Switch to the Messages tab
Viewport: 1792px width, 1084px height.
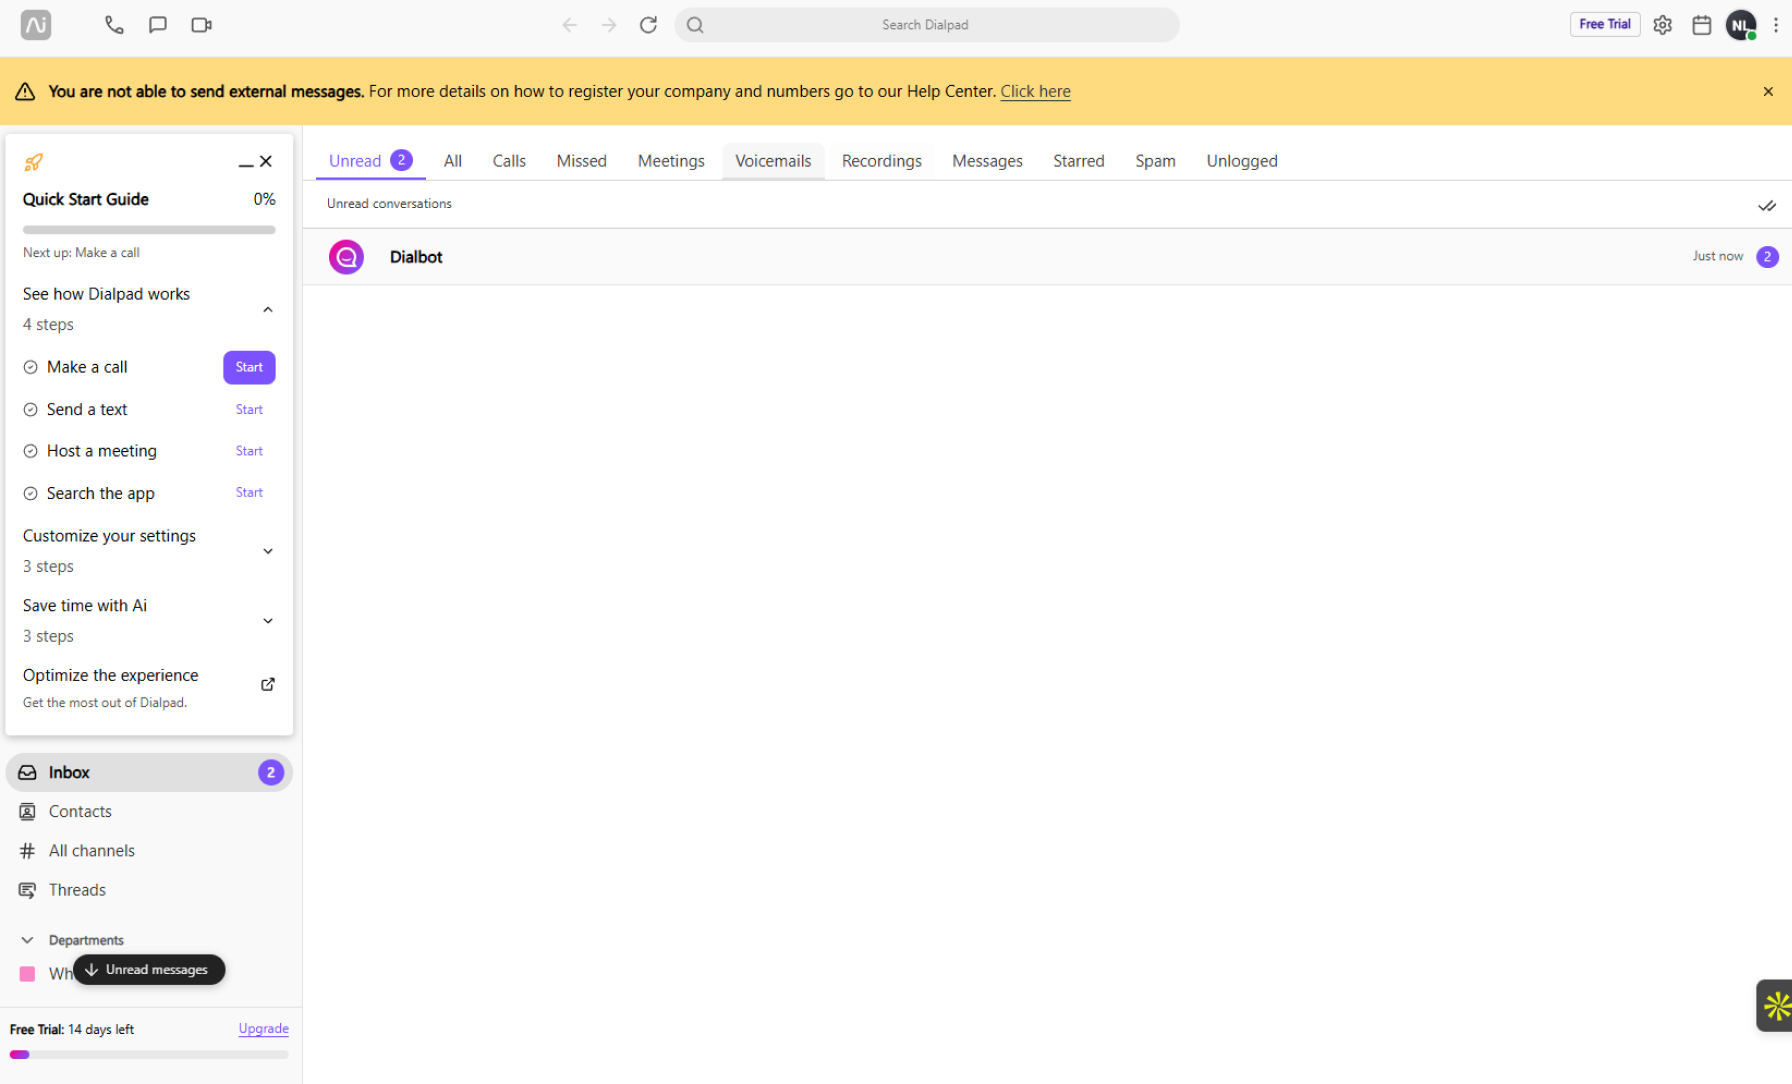pos(987,161)
